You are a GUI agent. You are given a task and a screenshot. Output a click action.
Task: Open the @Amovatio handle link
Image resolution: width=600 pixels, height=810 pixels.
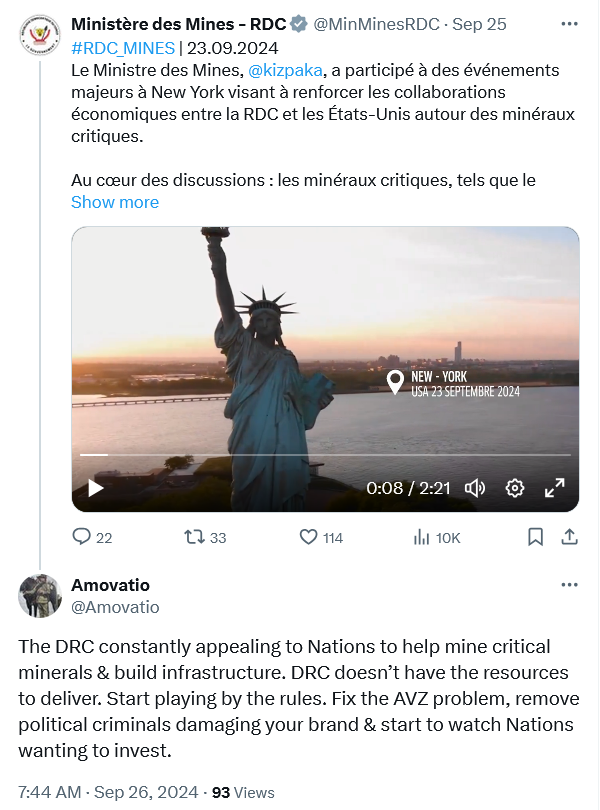pyautogui.click(x=115, y=607)
